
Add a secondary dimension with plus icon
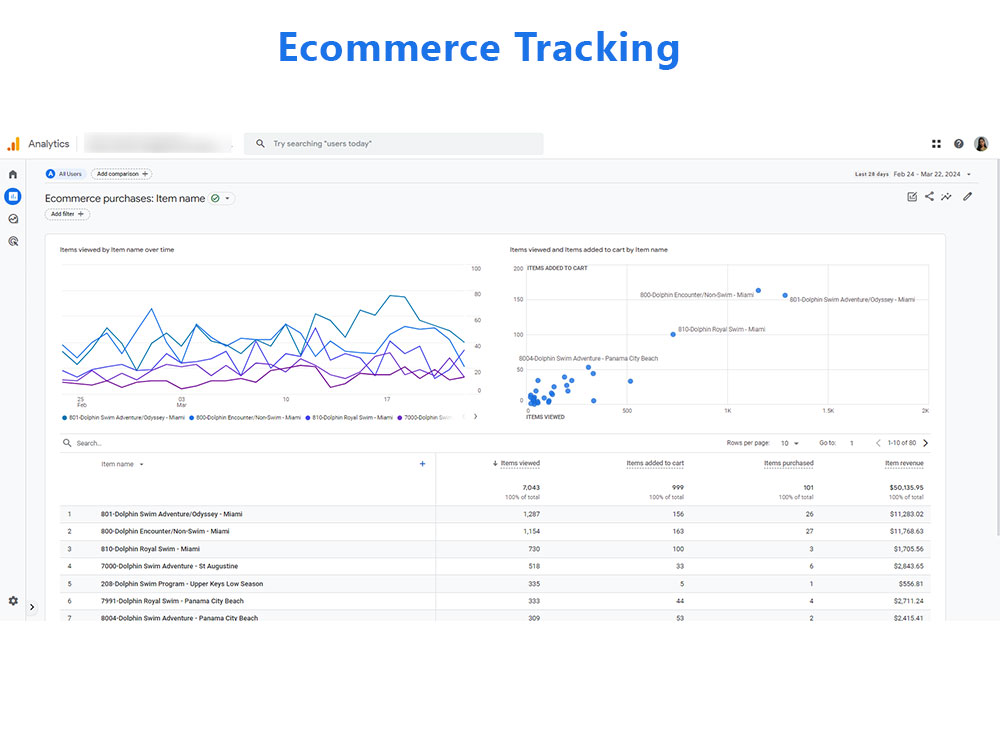[422, 464]
